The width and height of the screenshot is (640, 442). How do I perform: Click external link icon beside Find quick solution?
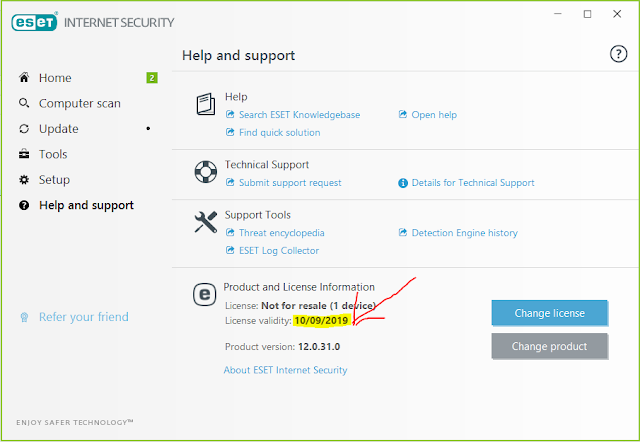[x=230, y=132]
